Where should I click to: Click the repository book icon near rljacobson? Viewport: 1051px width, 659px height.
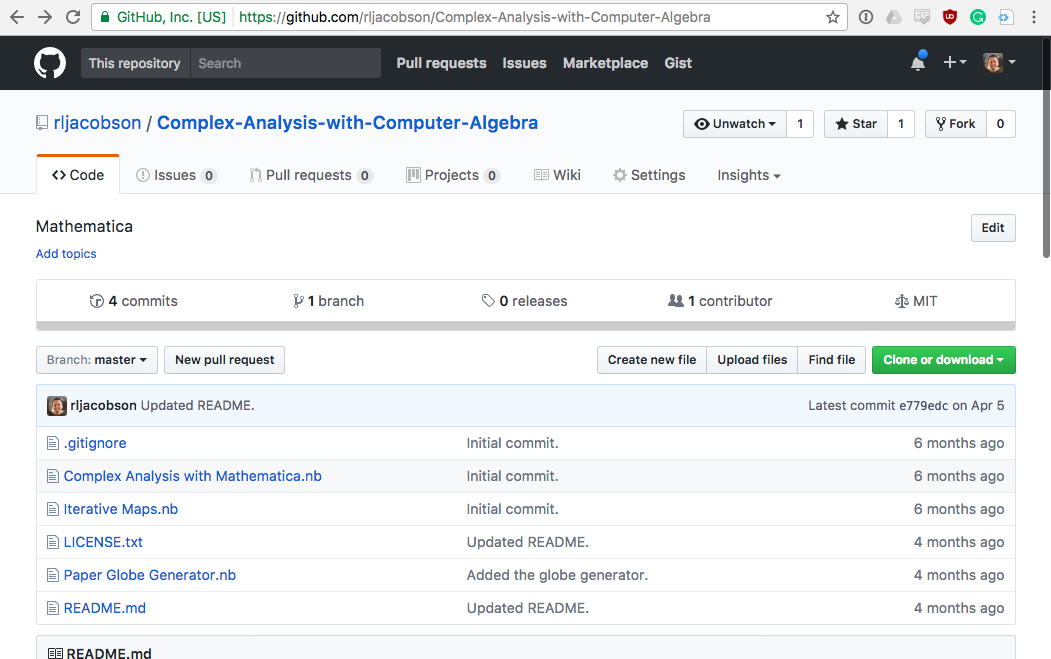tap(42, 123)
